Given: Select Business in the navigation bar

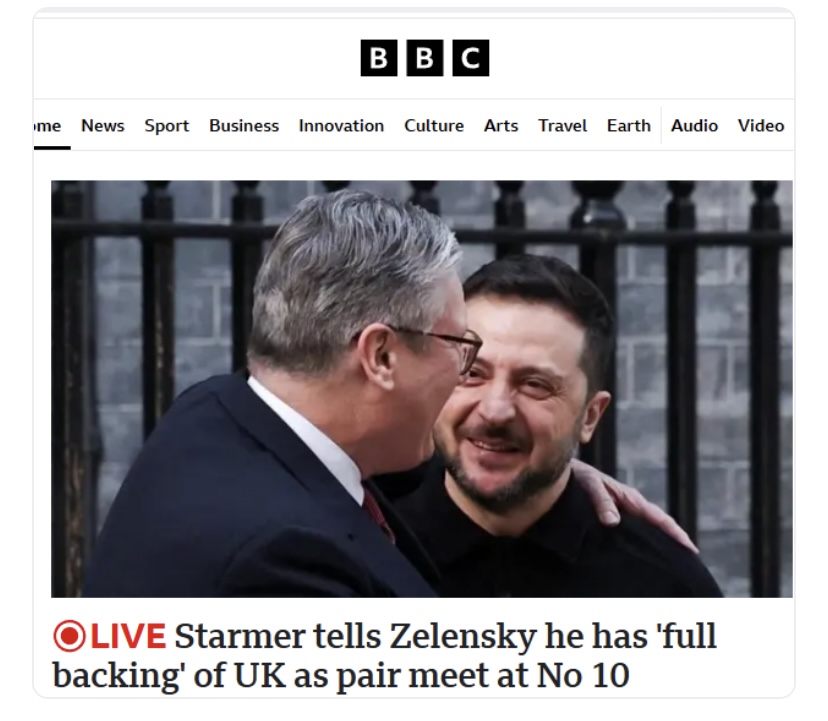Looking at the screenshot, I should [244, 126].
